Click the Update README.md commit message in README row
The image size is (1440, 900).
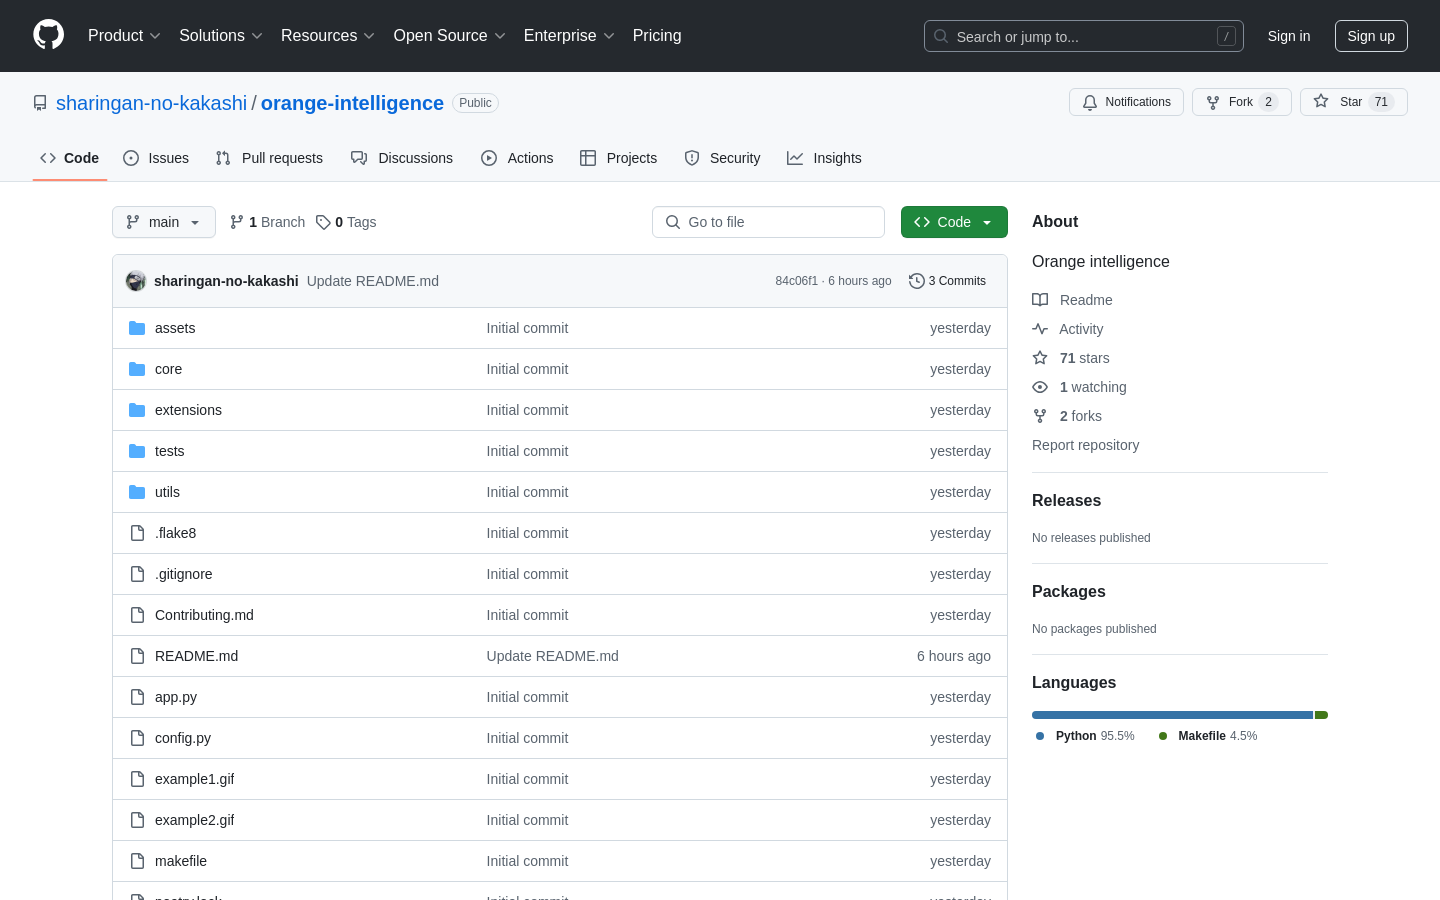pos(552,656)
